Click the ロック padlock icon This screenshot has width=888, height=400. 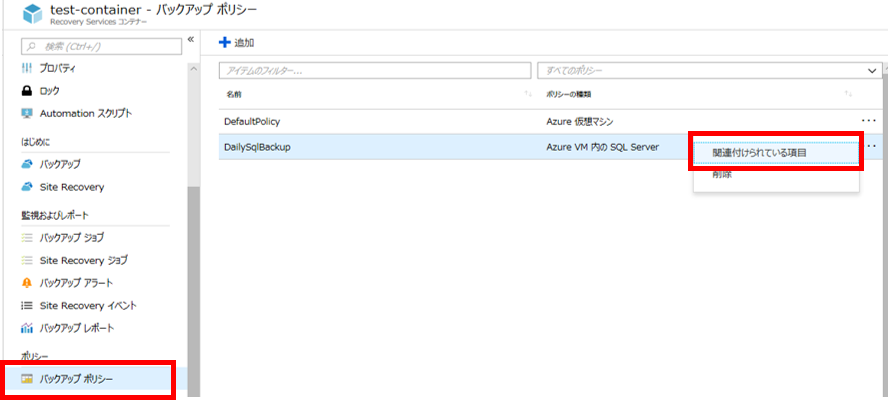27,91
